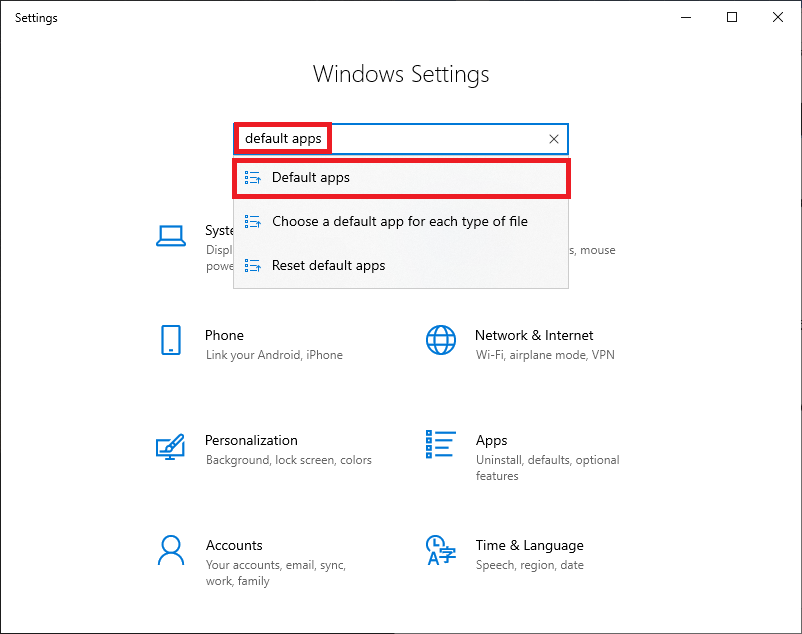This screenshot has height=634, width=802.
Task: Open the Personalization category title
Action: click(251, 440)
